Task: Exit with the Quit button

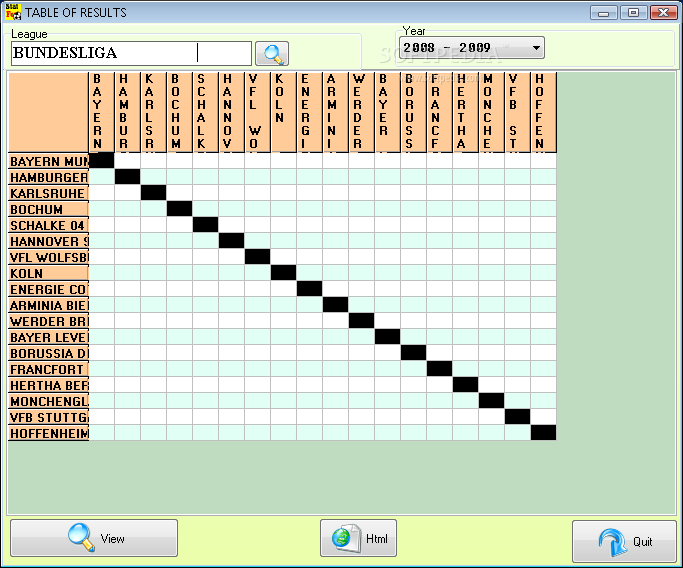Action: (624, 541)
